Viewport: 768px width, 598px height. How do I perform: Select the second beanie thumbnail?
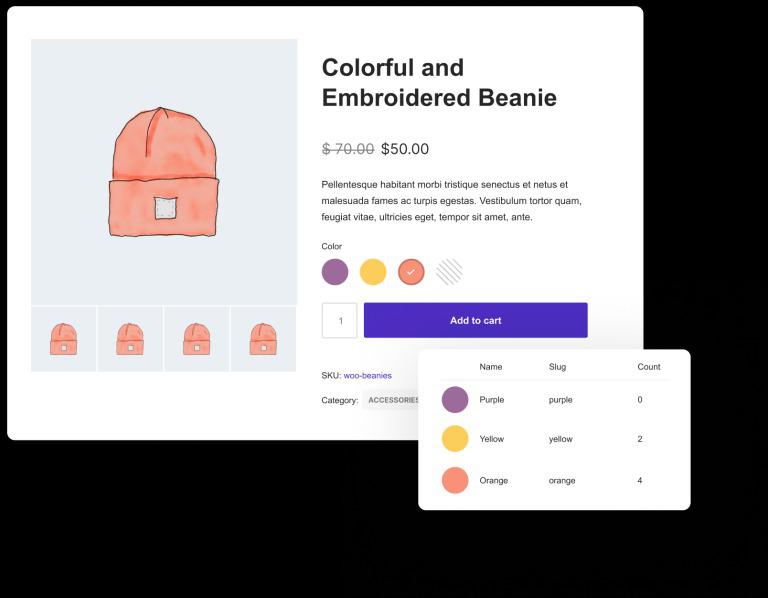[130, 339]
